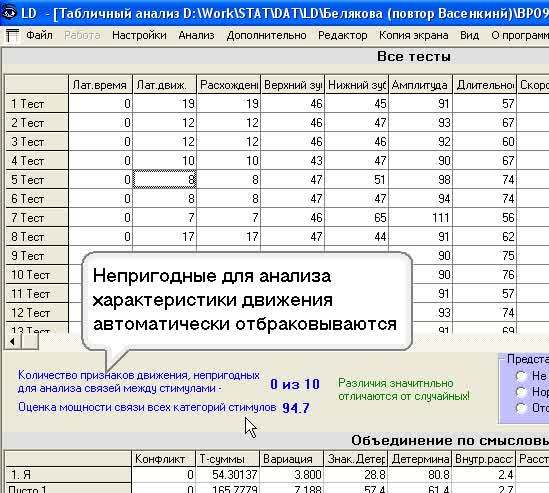Select the 12 Тест row header
The width and height of the screenshot is (549, 493).
point(37,313)
